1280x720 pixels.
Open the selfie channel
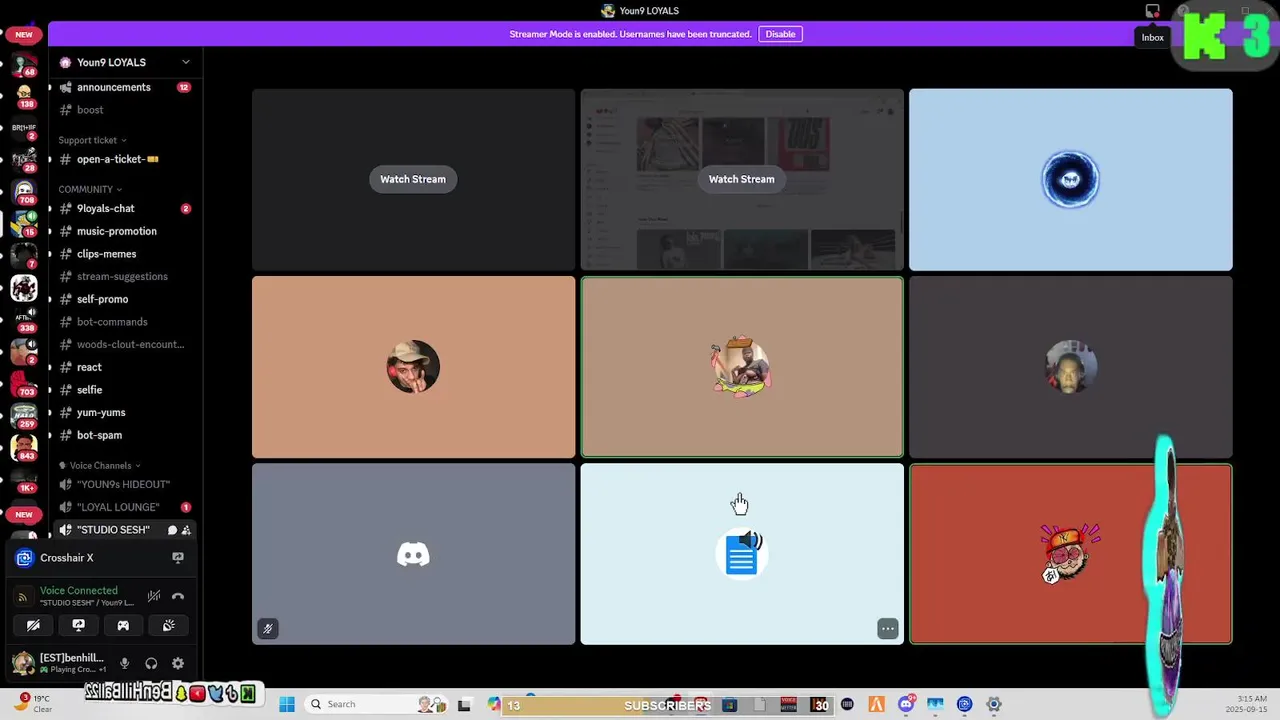click(x=124, y=390)
